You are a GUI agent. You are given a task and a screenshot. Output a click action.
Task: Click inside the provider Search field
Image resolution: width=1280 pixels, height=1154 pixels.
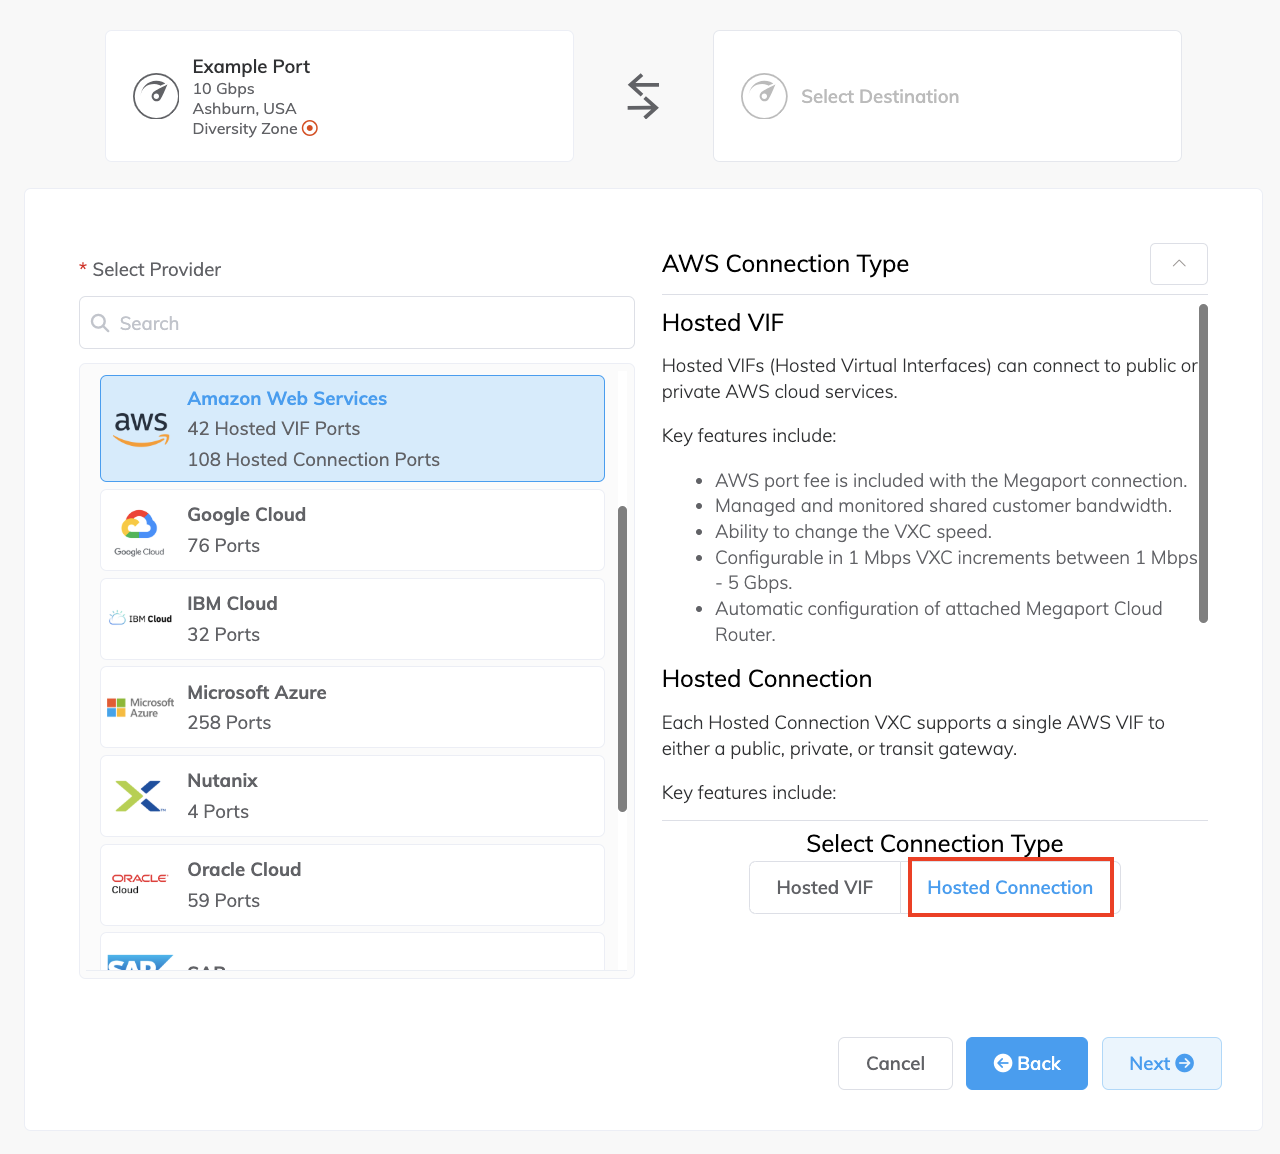pos(356,322)
